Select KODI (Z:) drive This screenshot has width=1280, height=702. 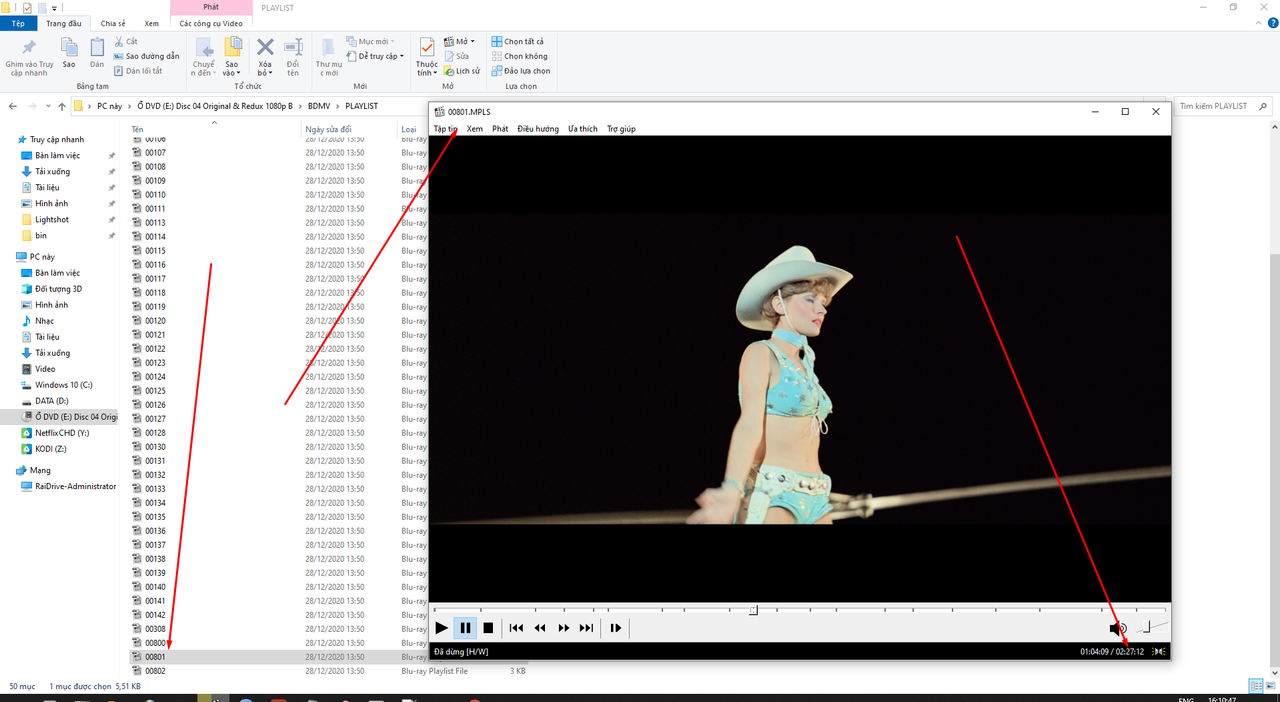tap(50, 449)
